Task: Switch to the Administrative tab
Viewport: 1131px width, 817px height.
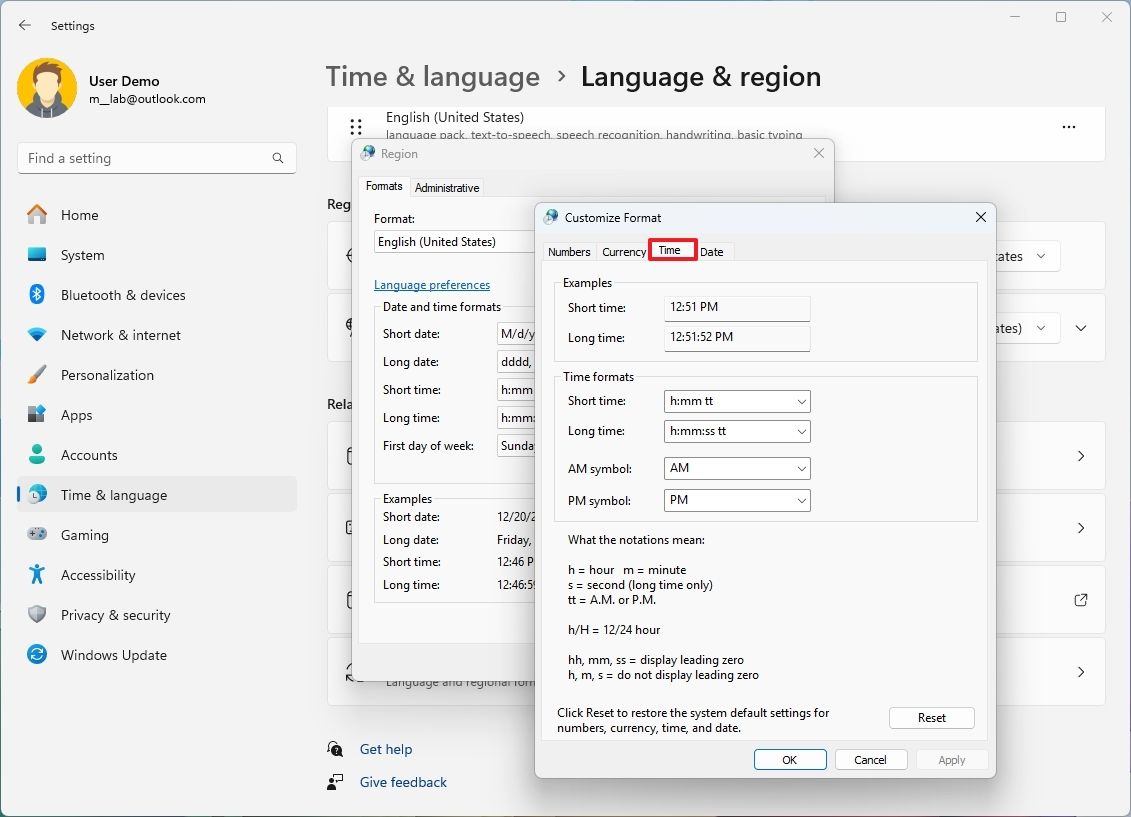Action: [447, 187]
